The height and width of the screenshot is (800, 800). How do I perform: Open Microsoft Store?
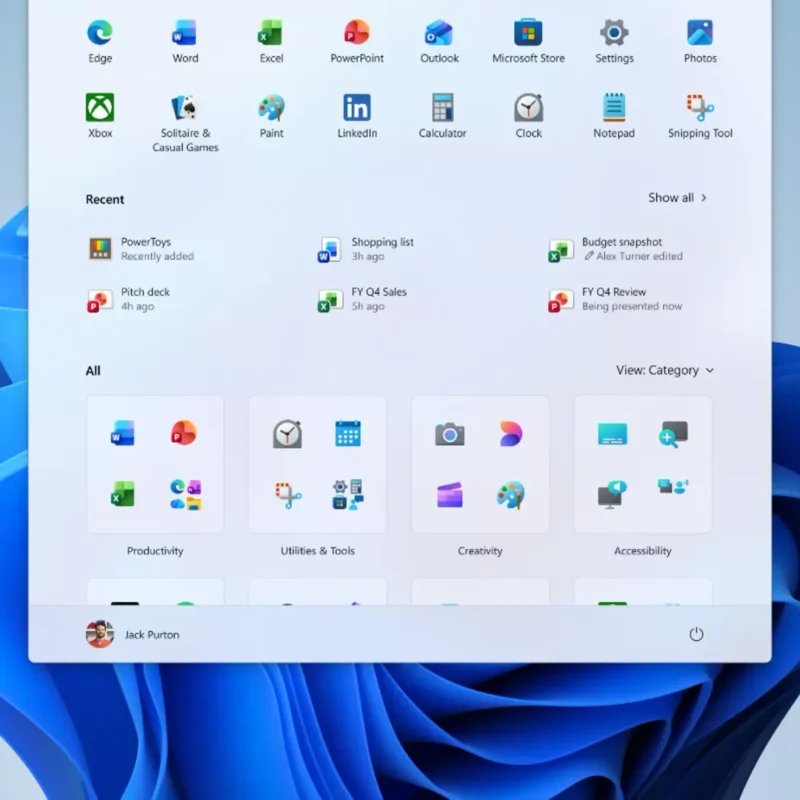pos(528,41)
